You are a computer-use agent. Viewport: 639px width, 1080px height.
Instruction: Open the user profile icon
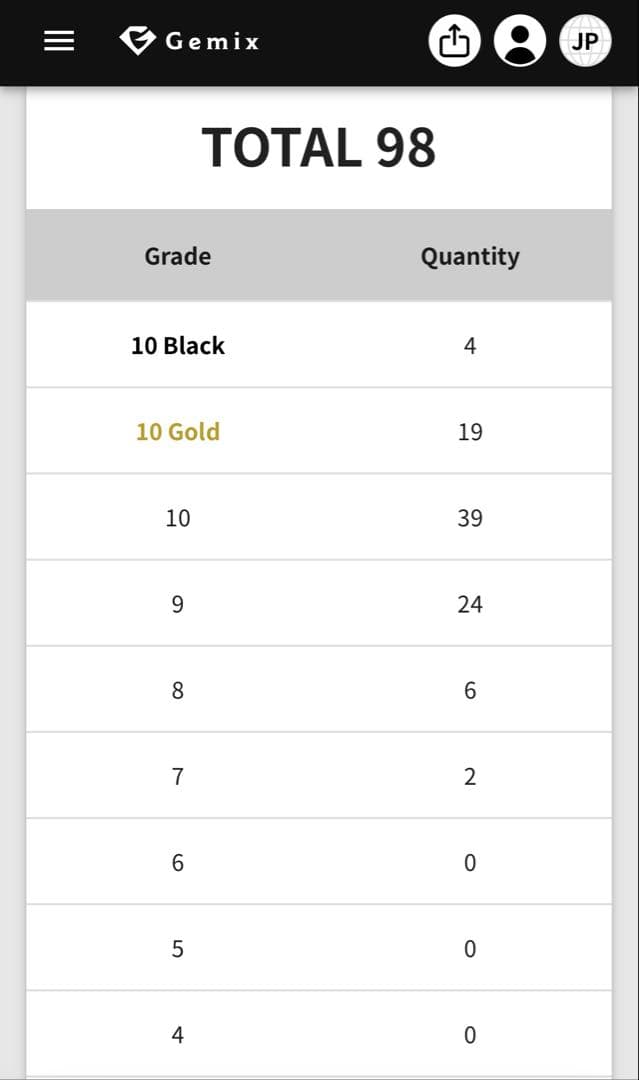pos(520,41)
